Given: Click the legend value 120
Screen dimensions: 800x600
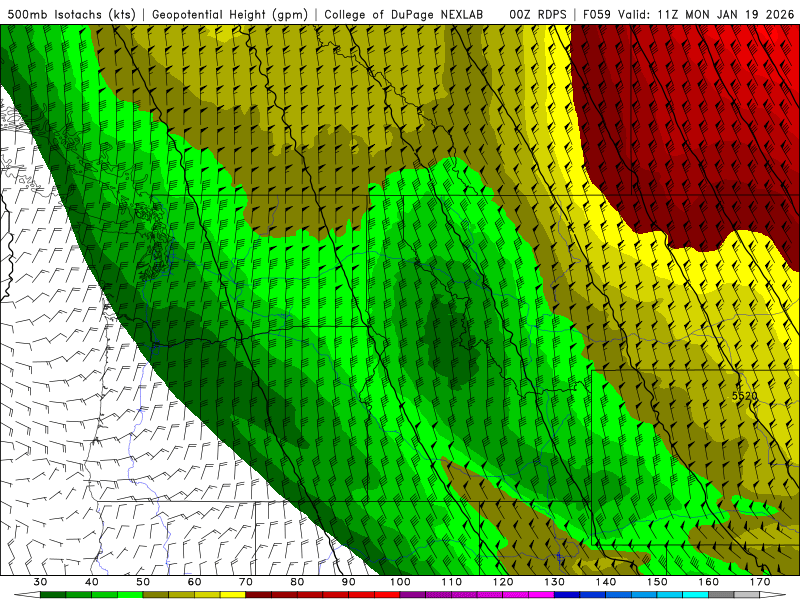Looking at the screenshot, I should 503,582.
